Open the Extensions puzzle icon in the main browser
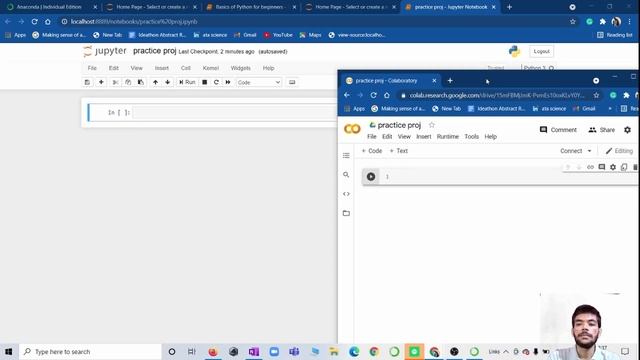 (602, 22)
